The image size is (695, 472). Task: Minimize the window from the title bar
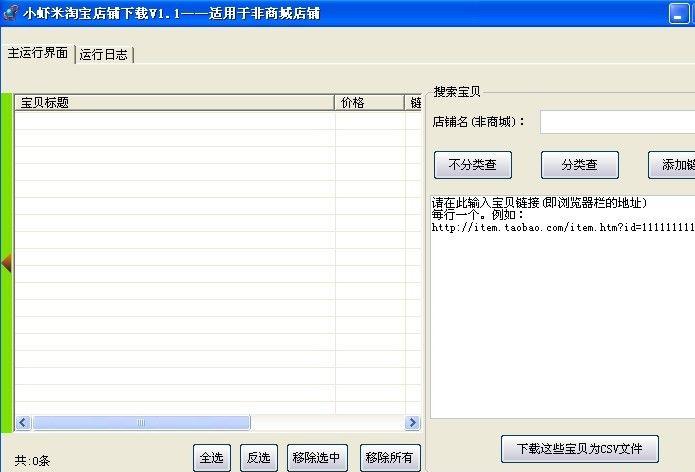(678, 13)
